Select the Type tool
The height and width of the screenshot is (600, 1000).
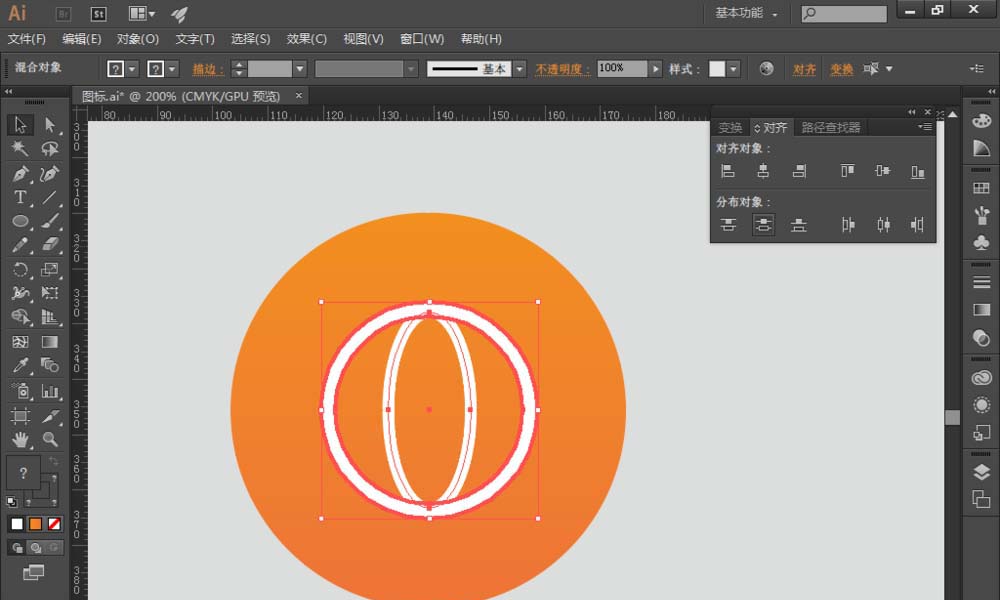coord(20,197)
